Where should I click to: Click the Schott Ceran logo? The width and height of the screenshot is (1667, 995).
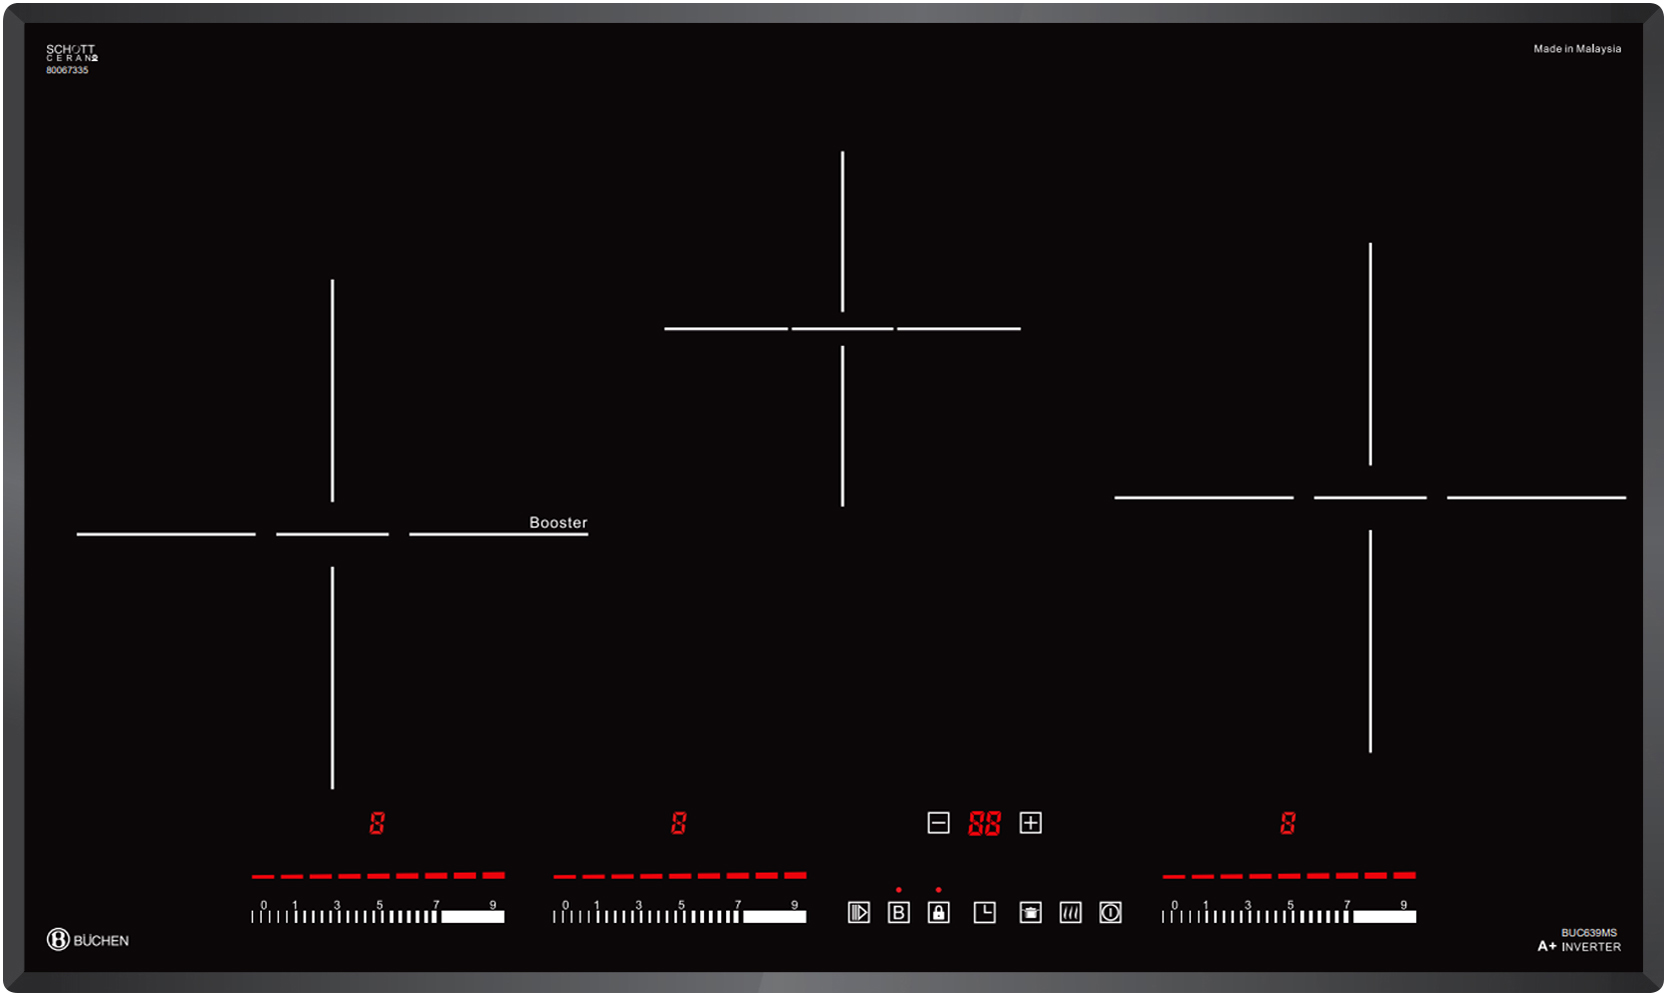point(70,58)
